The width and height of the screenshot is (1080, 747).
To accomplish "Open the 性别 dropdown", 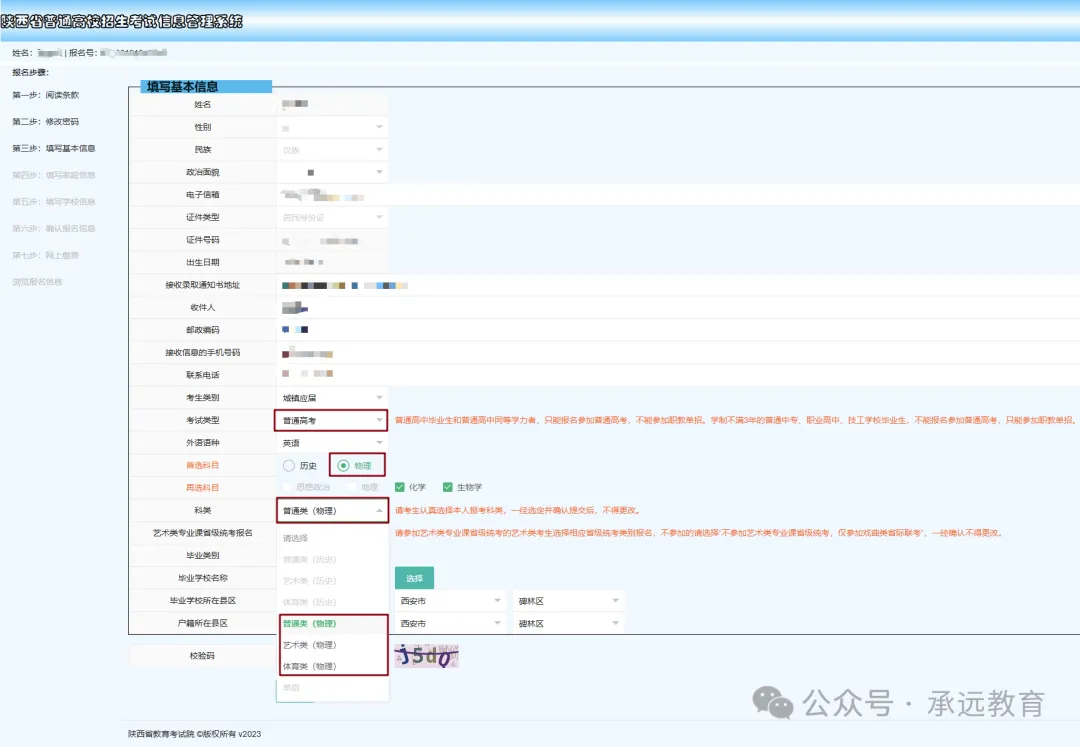I will (x=331, y=127).
